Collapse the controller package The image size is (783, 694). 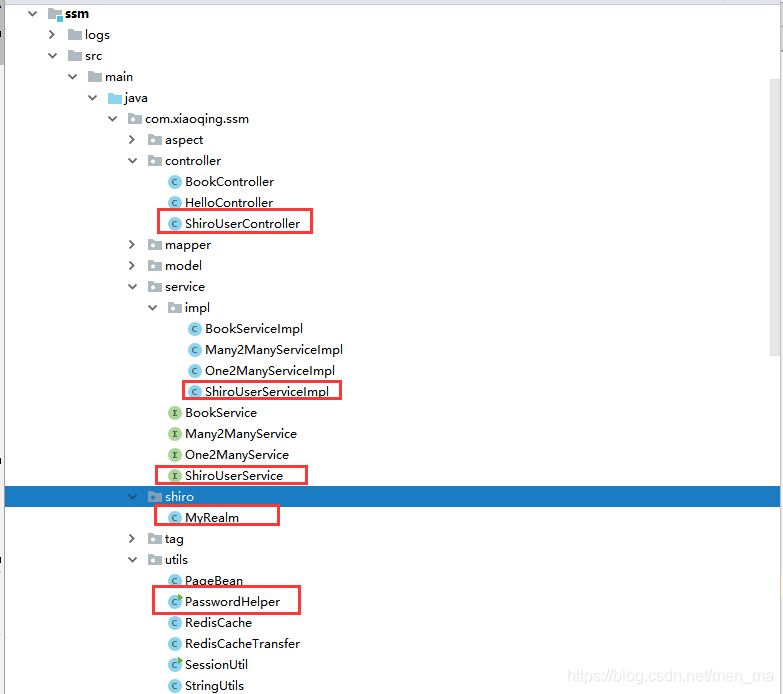pos(132,160)
